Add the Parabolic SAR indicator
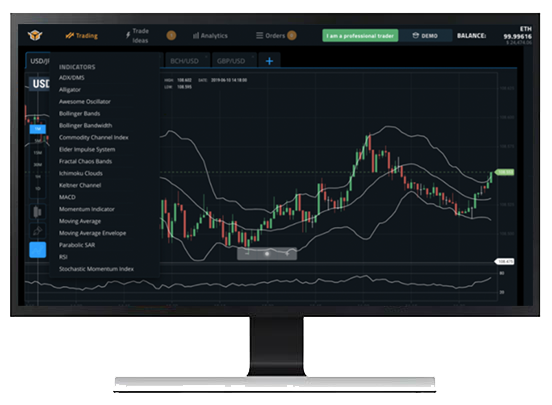 coord(77,245)
